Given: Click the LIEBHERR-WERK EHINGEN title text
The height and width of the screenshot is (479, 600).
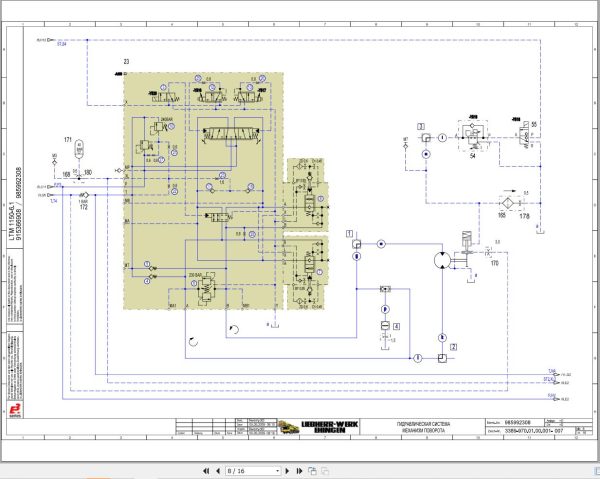Looking at the screenshot, I should 330,427.
